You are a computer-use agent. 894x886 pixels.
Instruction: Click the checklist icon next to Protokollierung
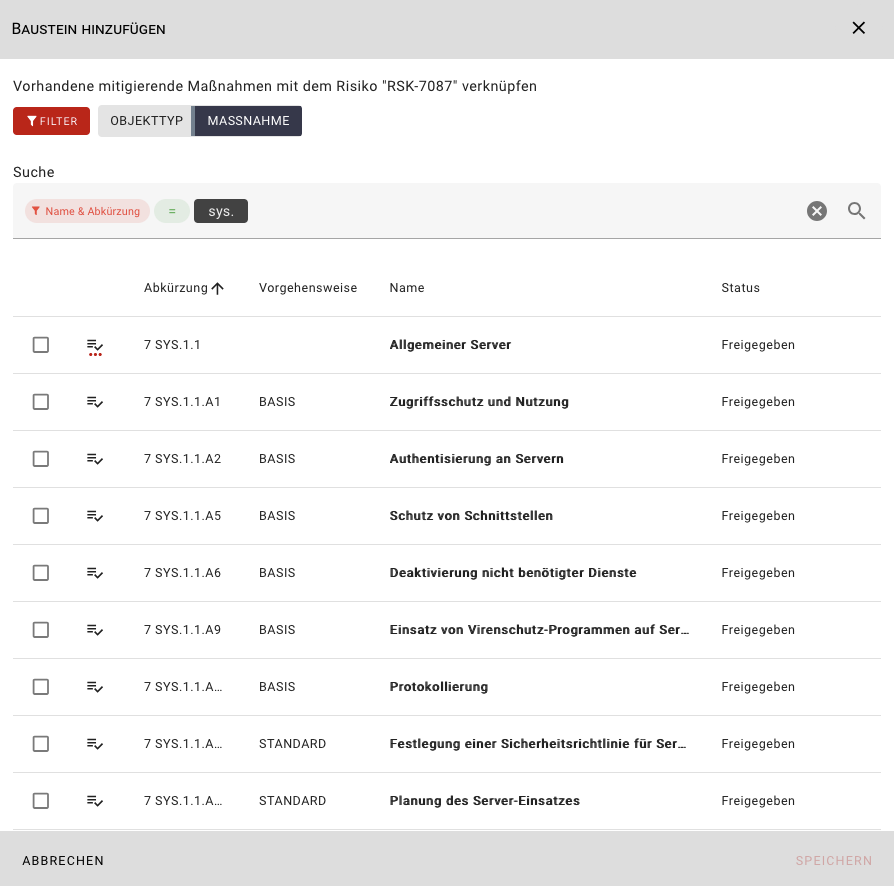click(x=95, y=687)
